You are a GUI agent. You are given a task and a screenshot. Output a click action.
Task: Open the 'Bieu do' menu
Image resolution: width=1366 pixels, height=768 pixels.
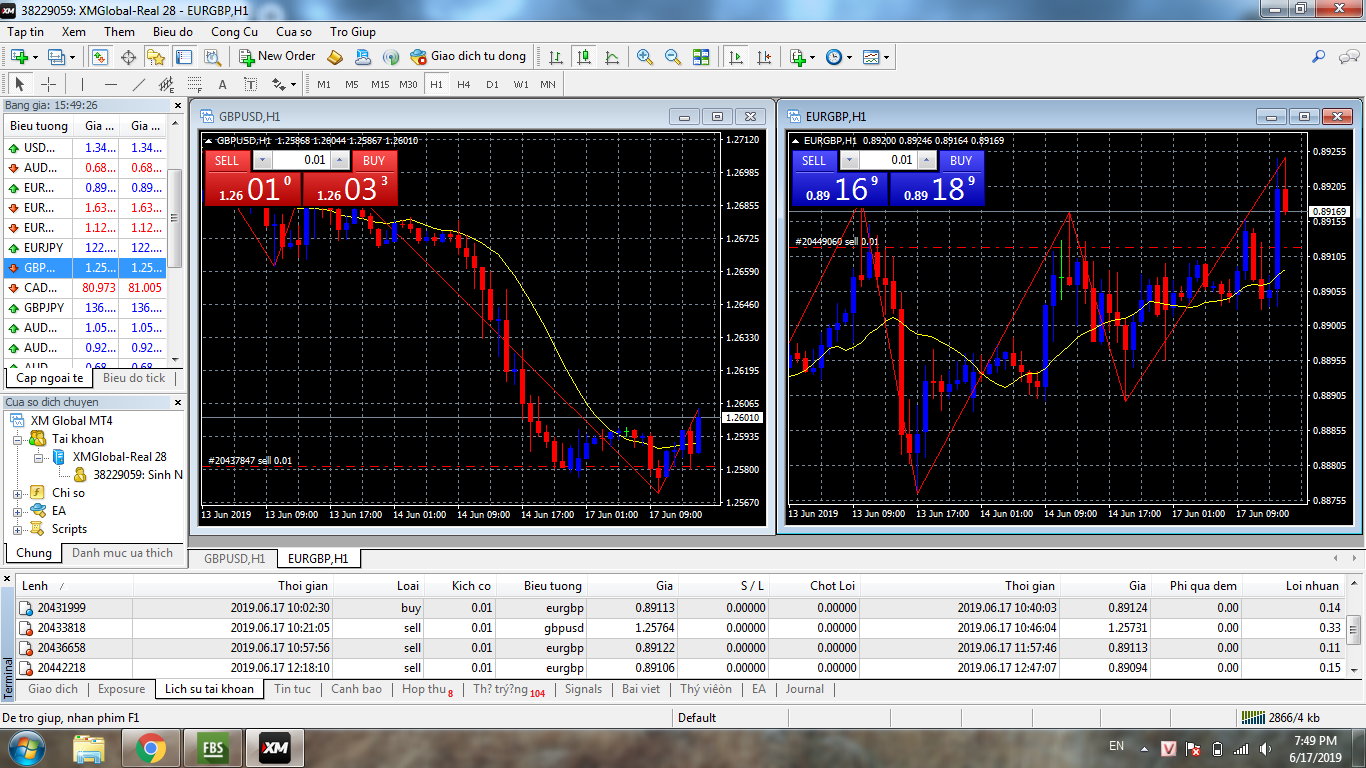172,32
